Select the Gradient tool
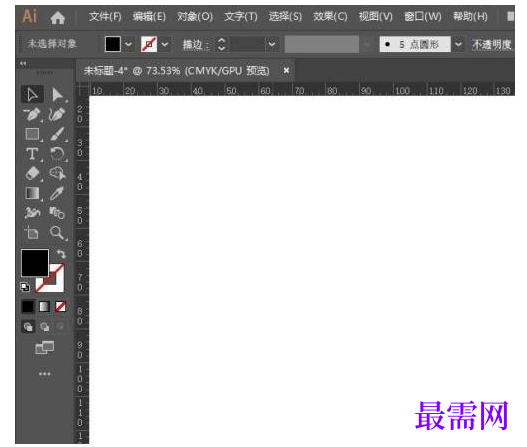 coord(32,193)
